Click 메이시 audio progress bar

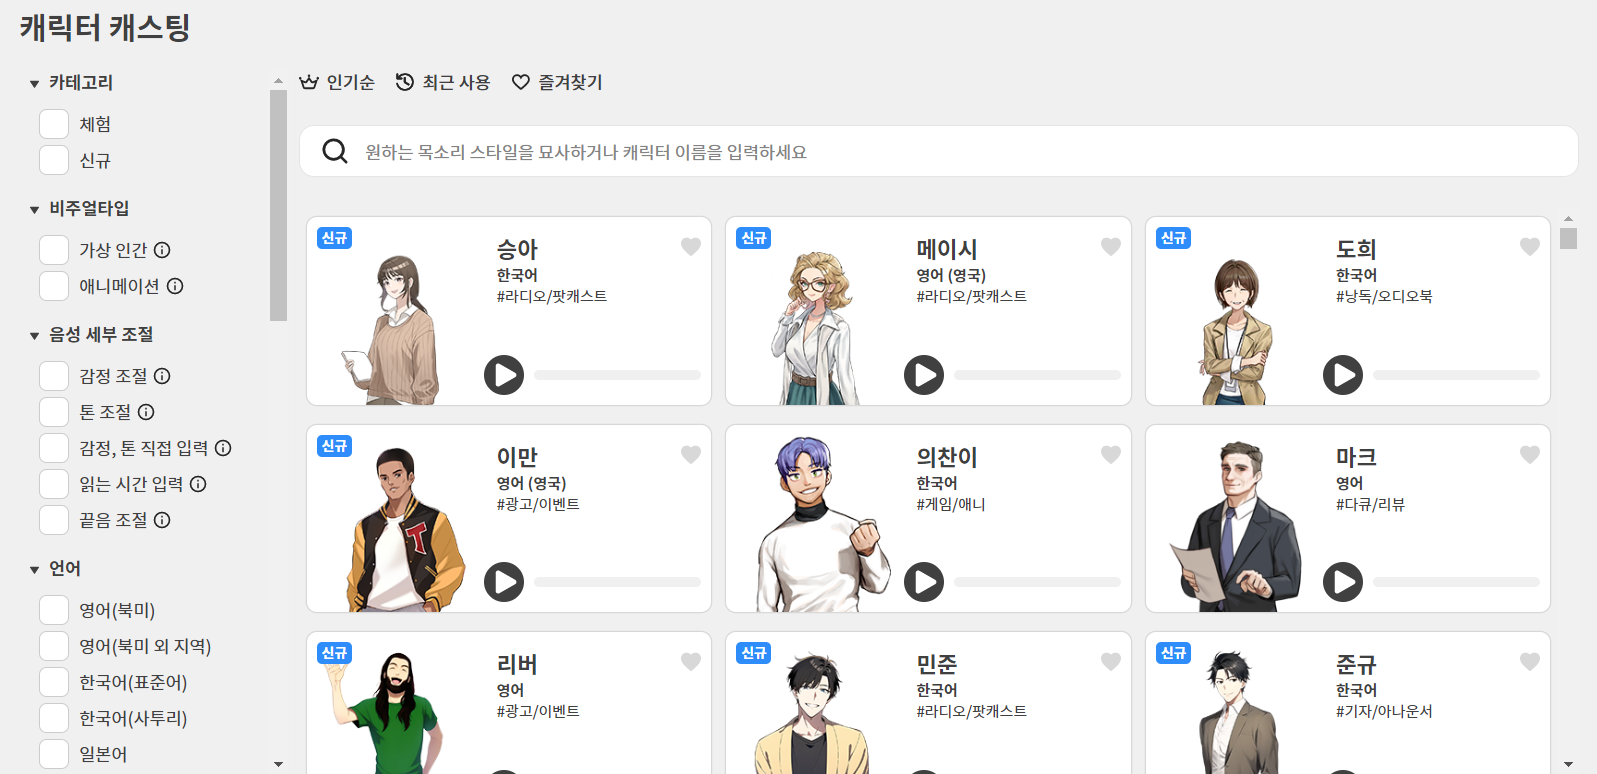(x=1037, y=375)
